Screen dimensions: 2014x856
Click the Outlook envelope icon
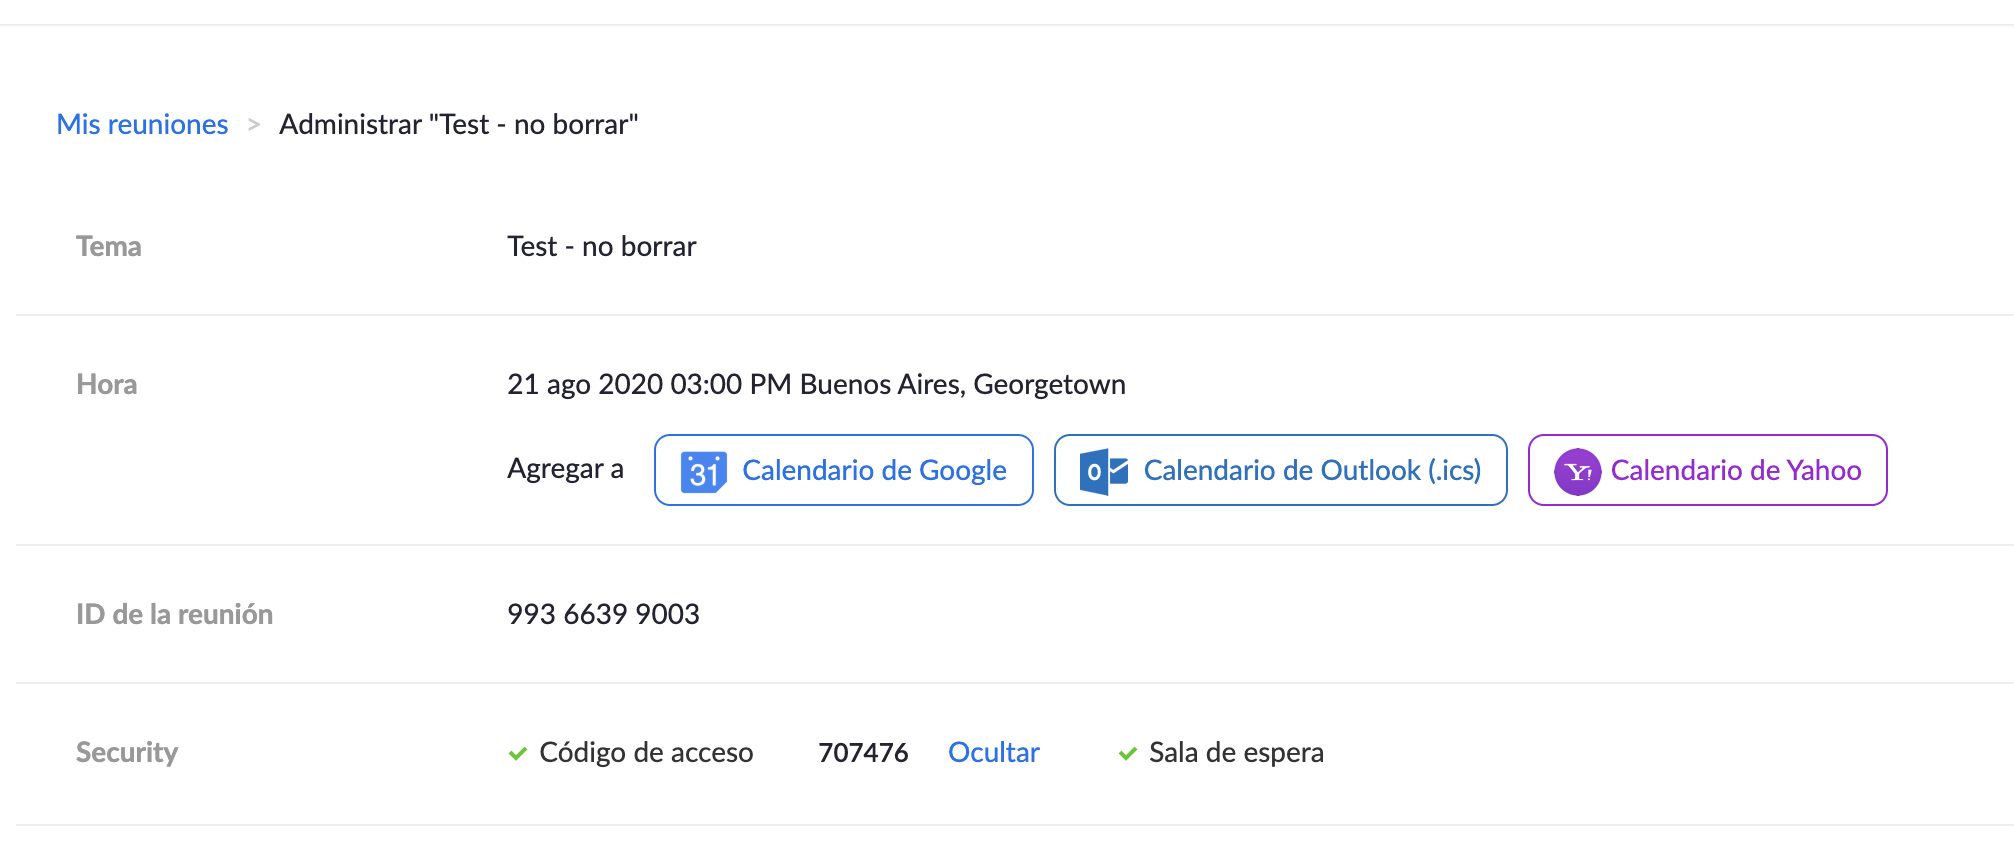(x=1104, y=471)
